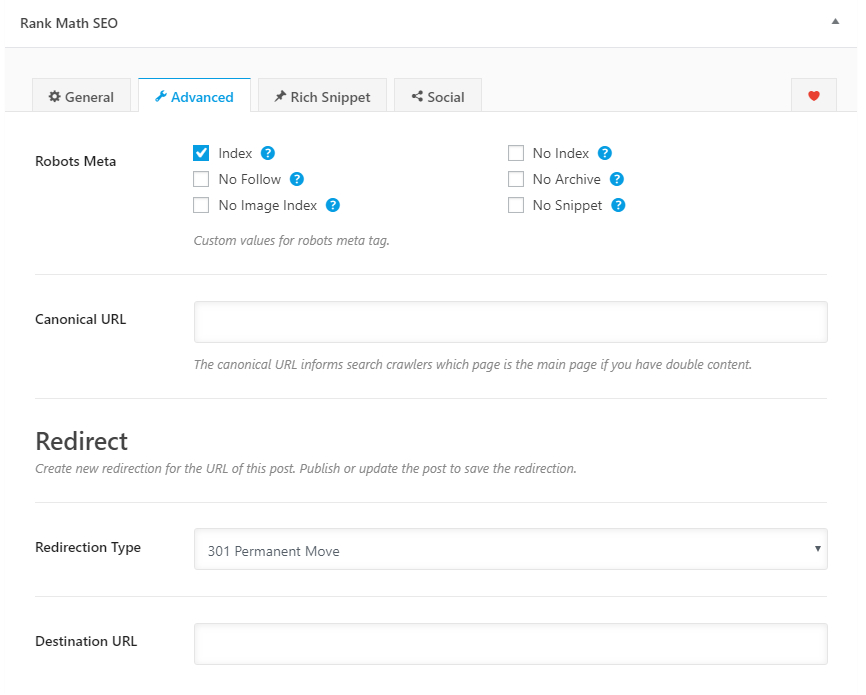Check the No Index checkbox
The height and width of the screenshot is (695, 866).
pyautogui.click(x=516, y=153)
